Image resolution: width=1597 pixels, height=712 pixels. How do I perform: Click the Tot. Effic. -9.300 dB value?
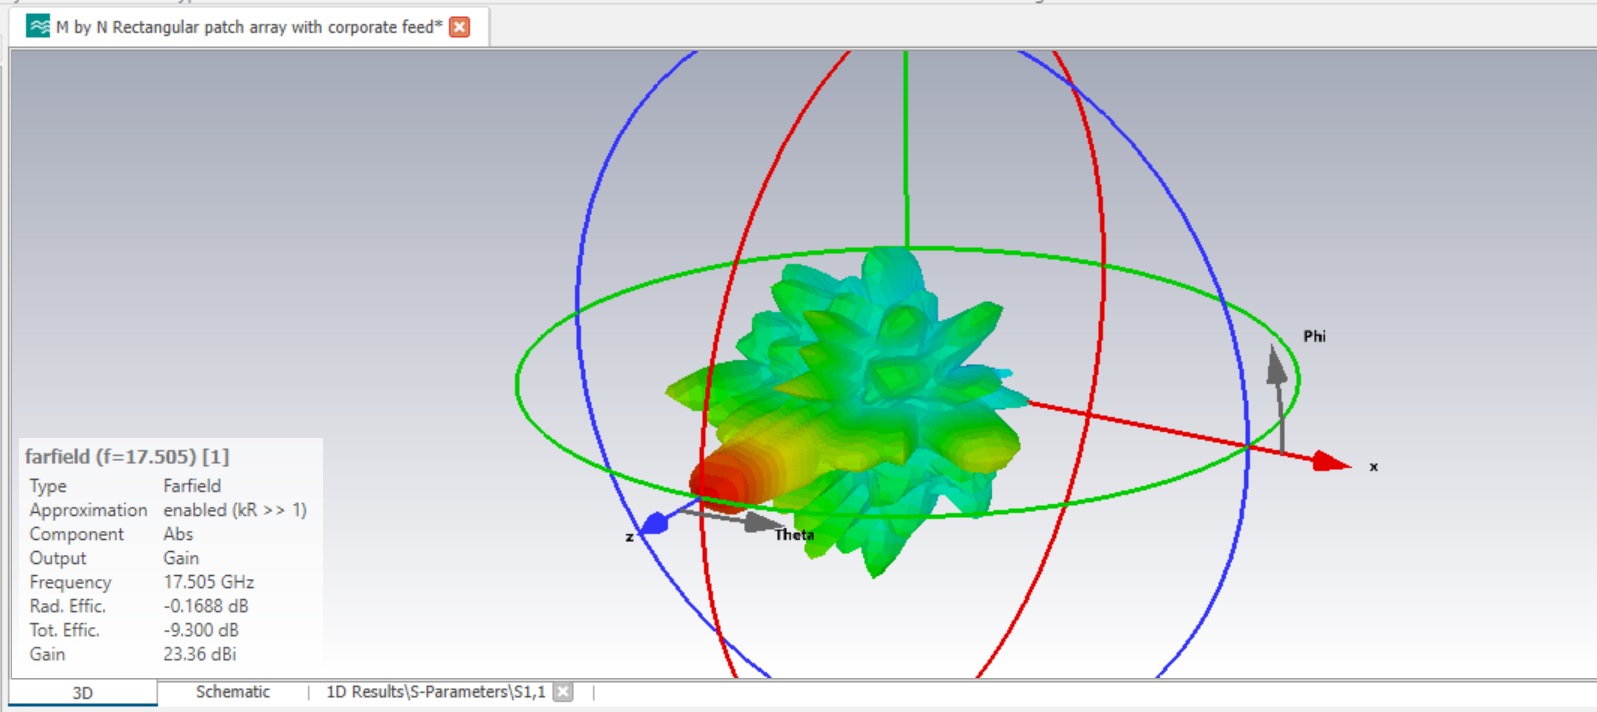tap(201, 630)
